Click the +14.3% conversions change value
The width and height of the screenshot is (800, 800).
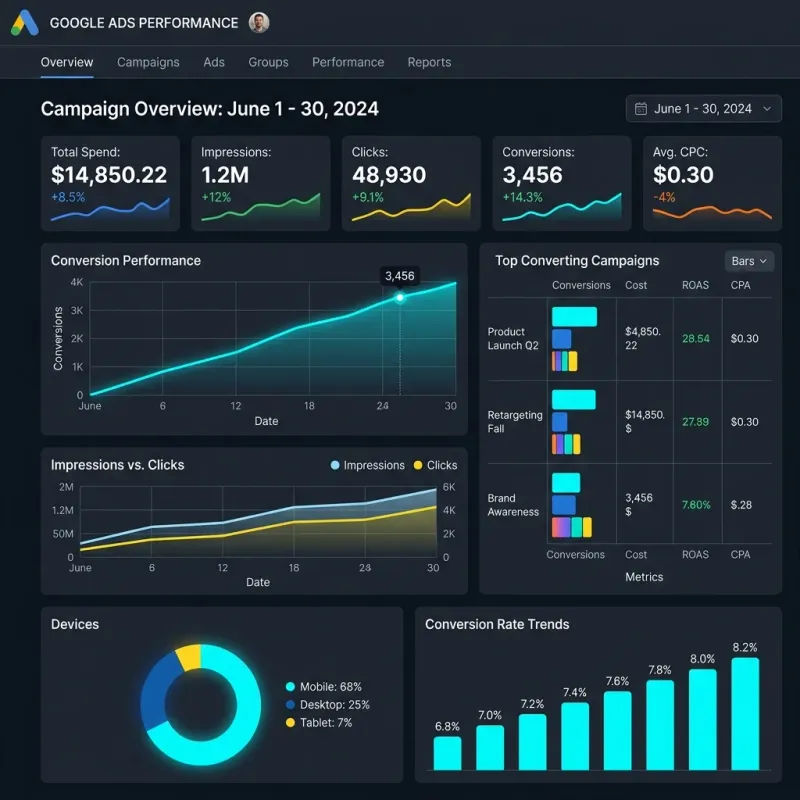pyautogui.click(x=522, y=197)
